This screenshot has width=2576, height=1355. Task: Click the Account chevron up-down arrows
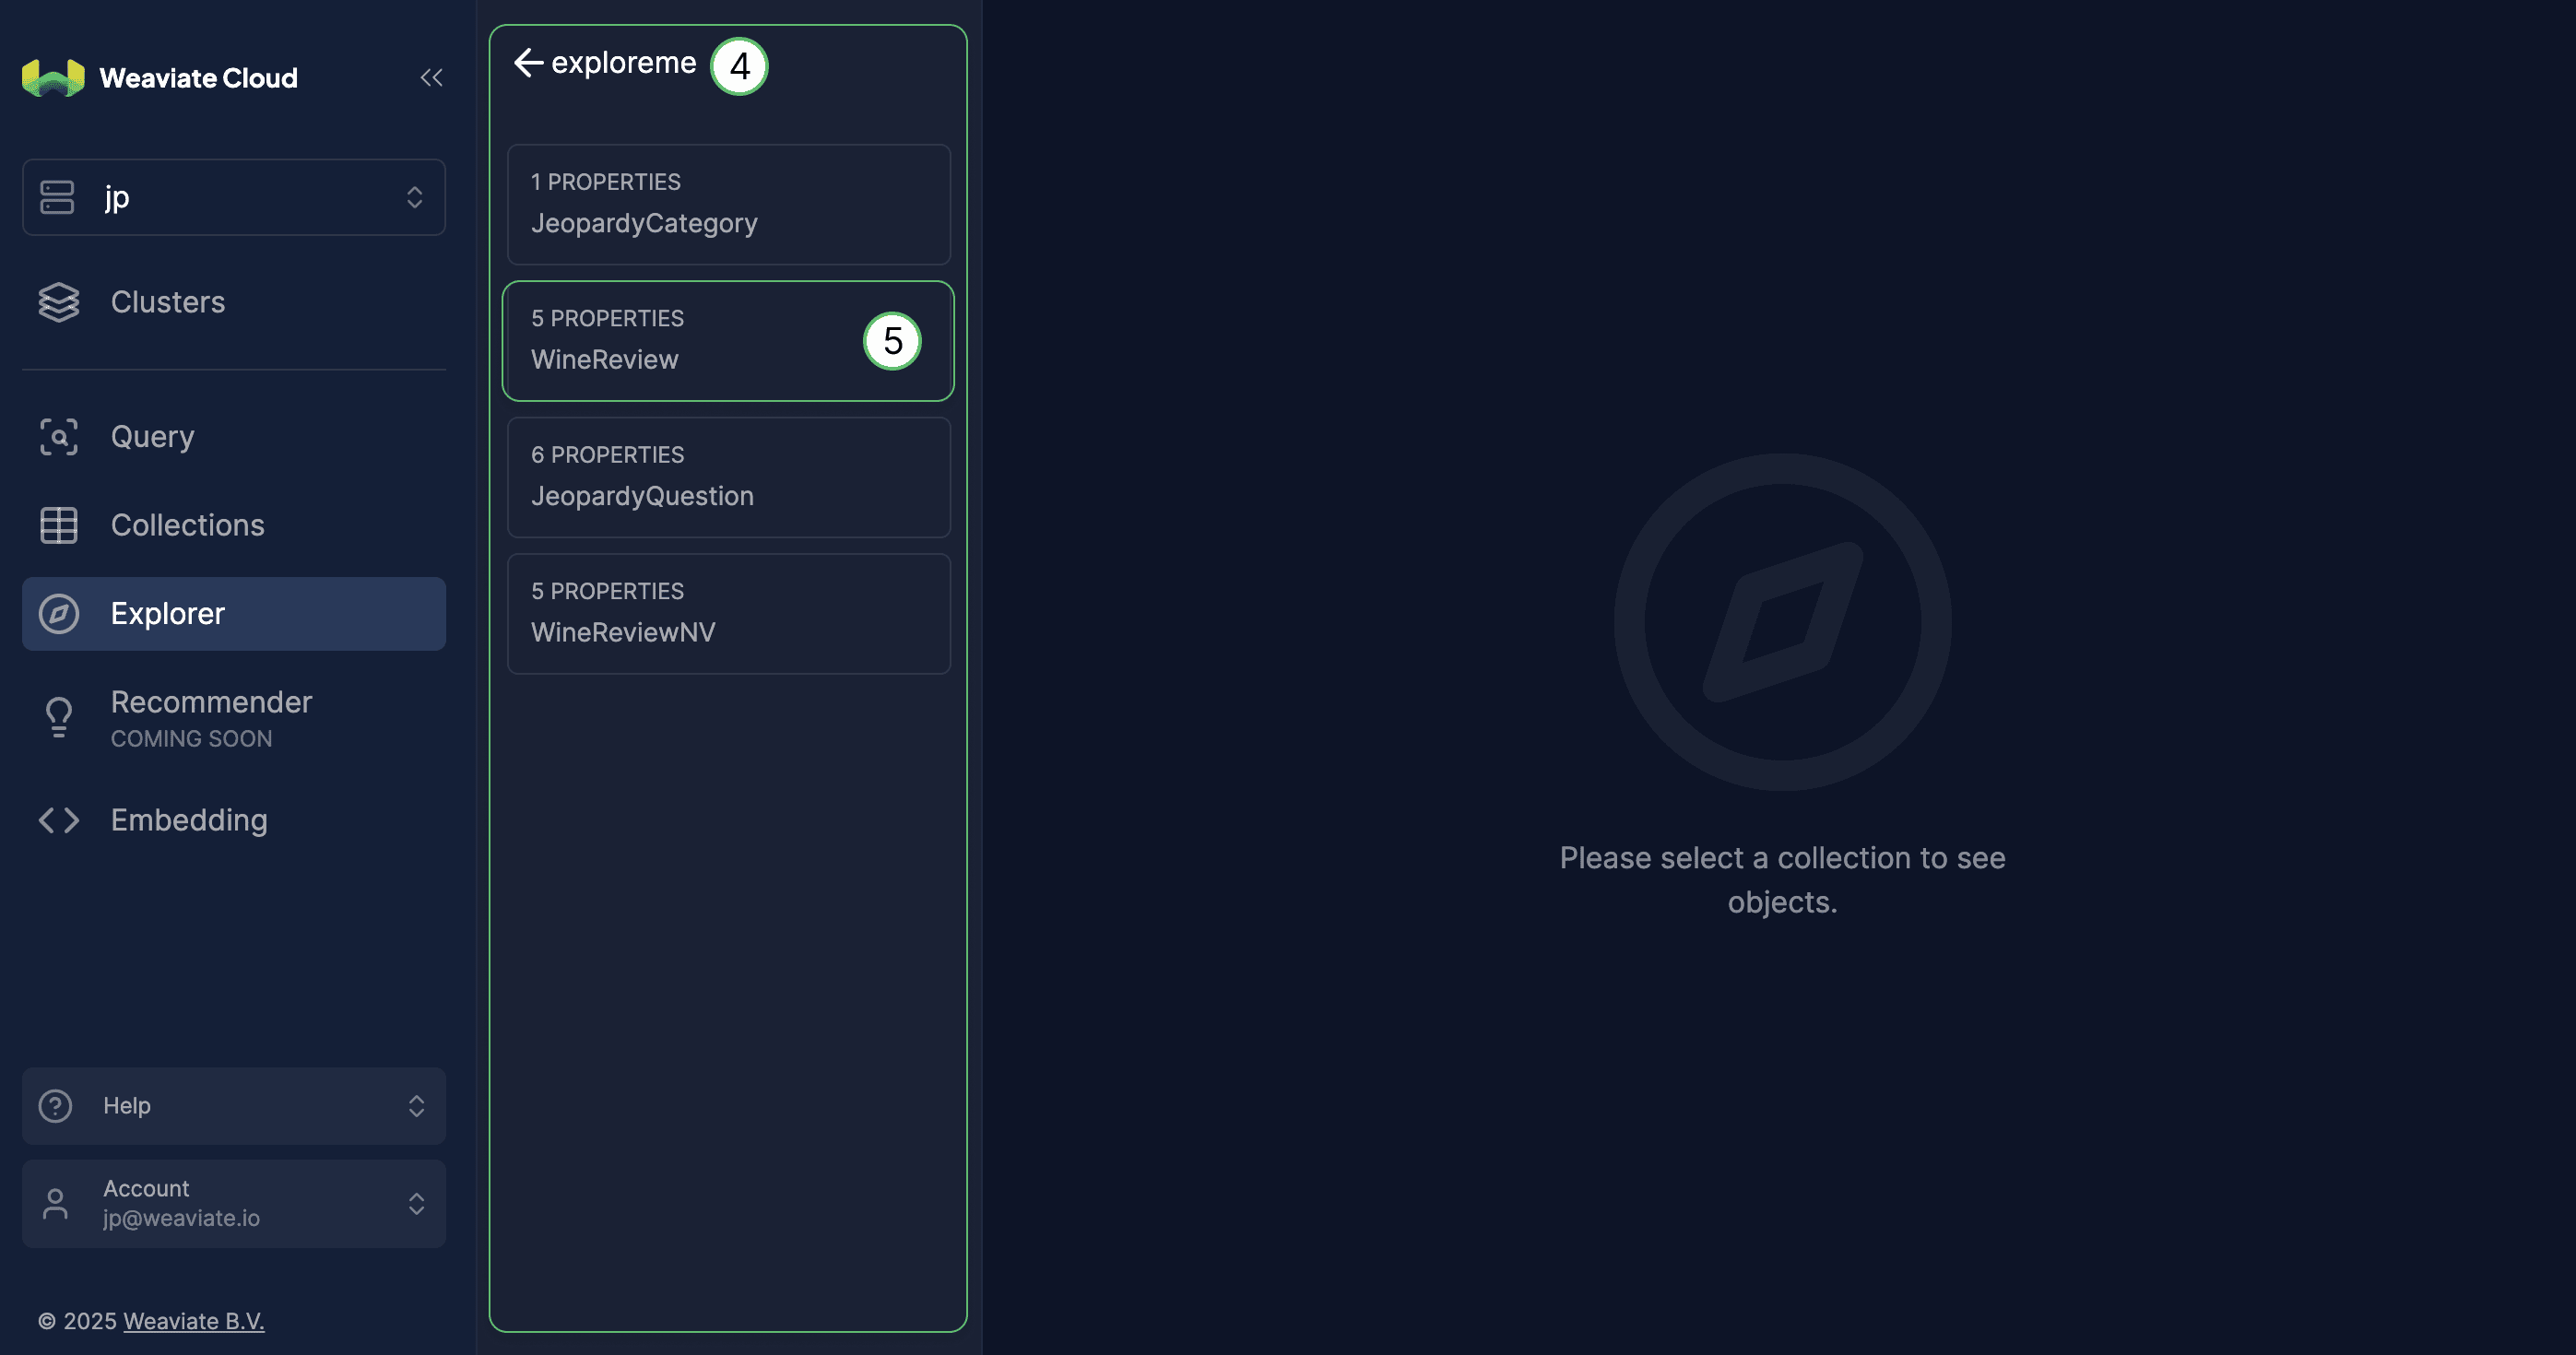pos(416,1204)
